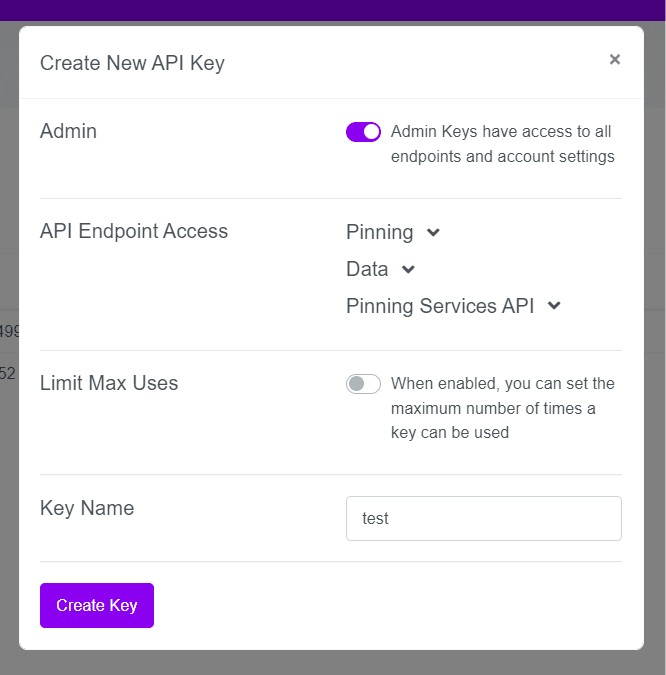Screen dimensions: 666x675
Task: Click the Key Name text field
Action: point(483,518)
